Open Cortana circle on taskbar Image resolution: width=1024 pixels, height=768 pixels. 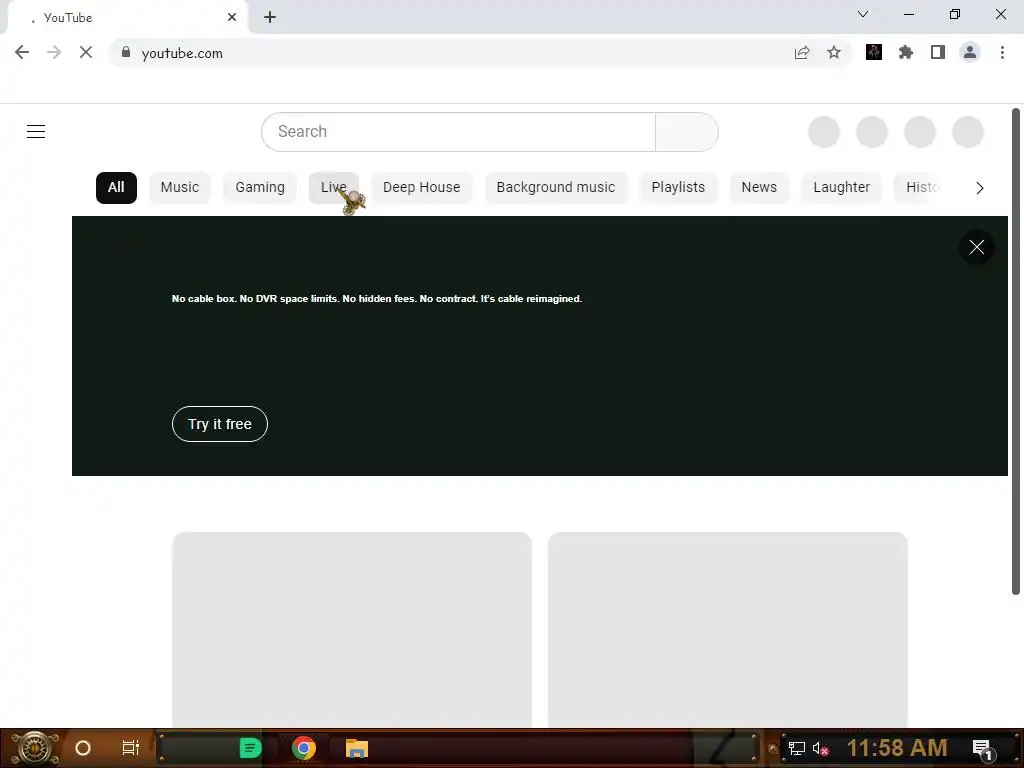pos(83,748)
